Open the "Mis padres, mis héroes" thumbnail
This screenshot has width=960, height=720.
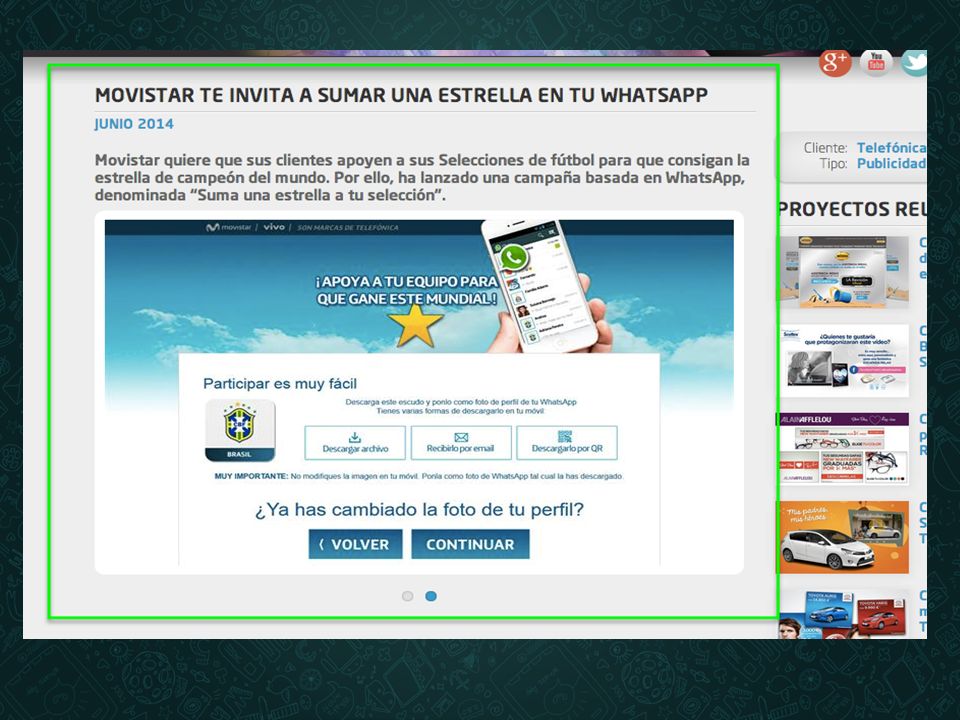[x=844, y=537]
